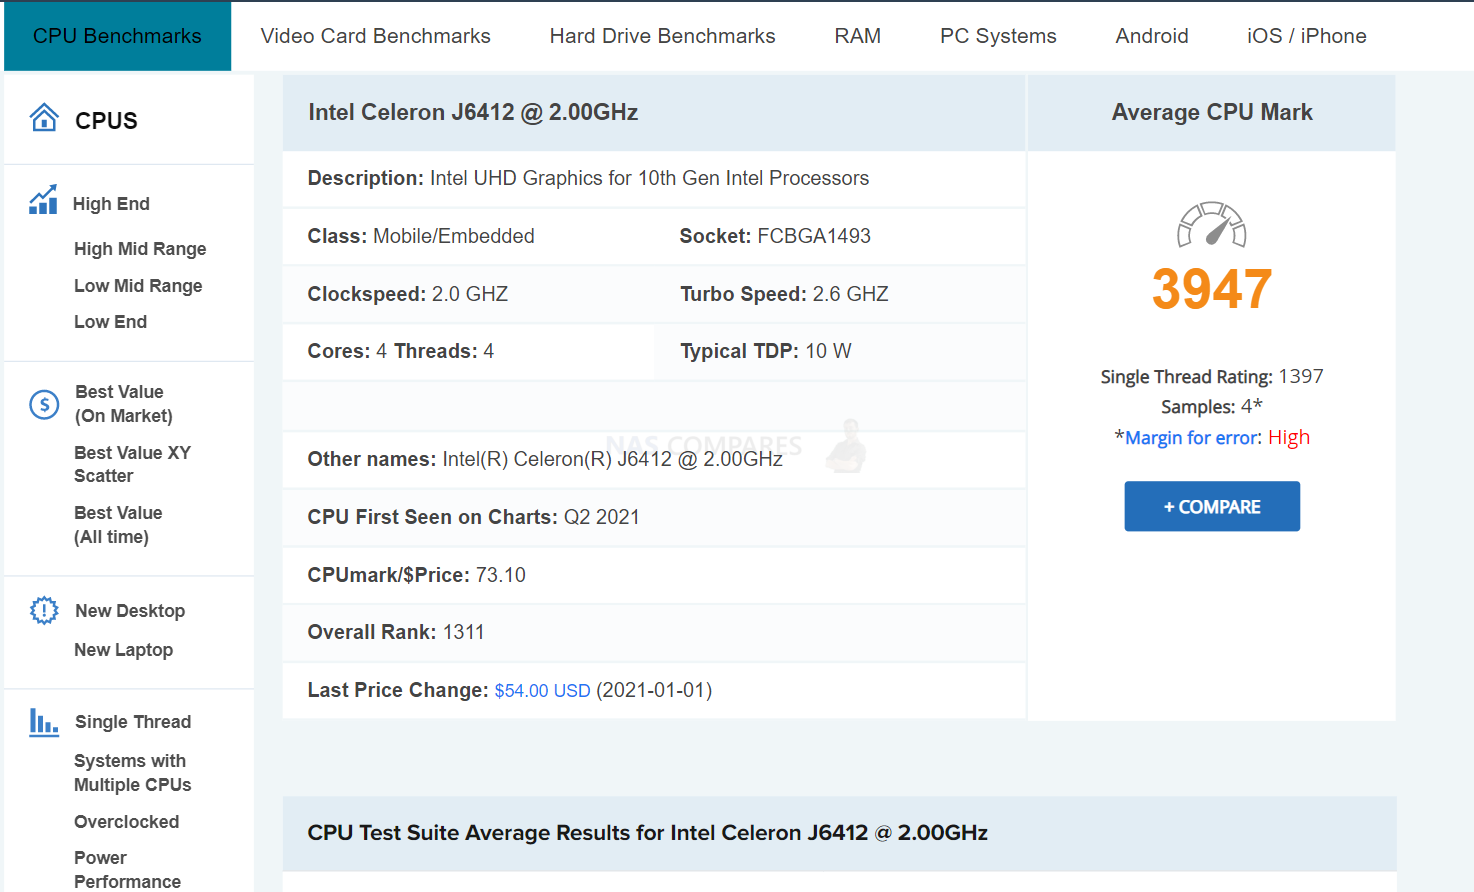The width and height of the screenshot is (1474, 892).
Task: Click the CPU Test Suite Average Results heading
Action: [x=647, y=833]
